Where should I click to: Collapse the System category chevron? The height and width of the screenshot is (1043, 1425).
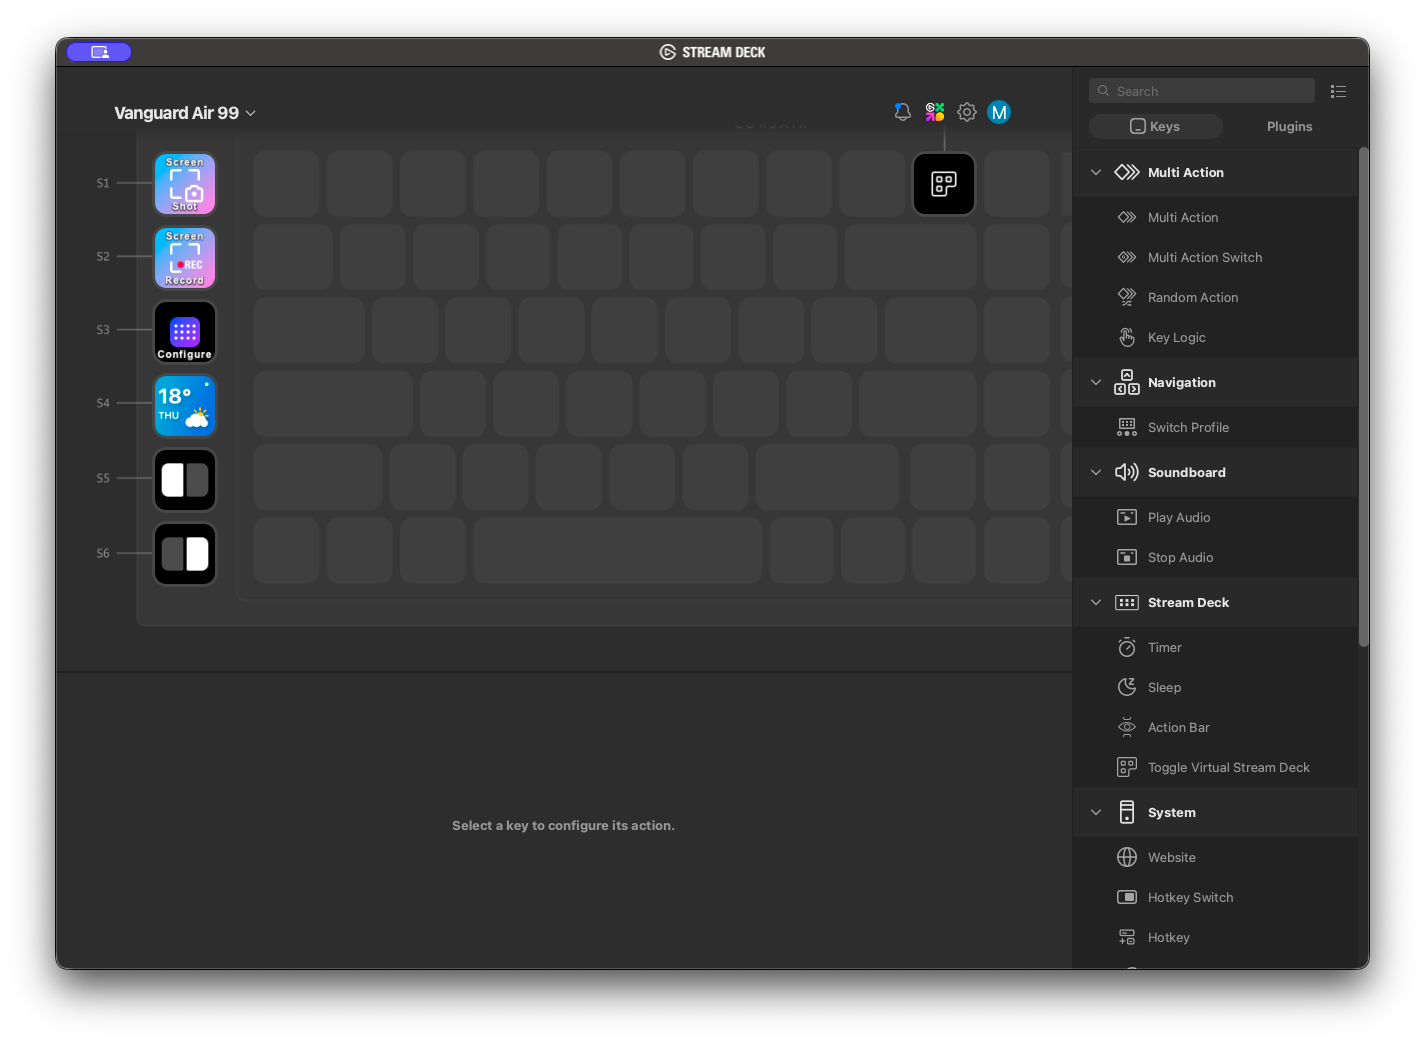[x=1096, y=812]
